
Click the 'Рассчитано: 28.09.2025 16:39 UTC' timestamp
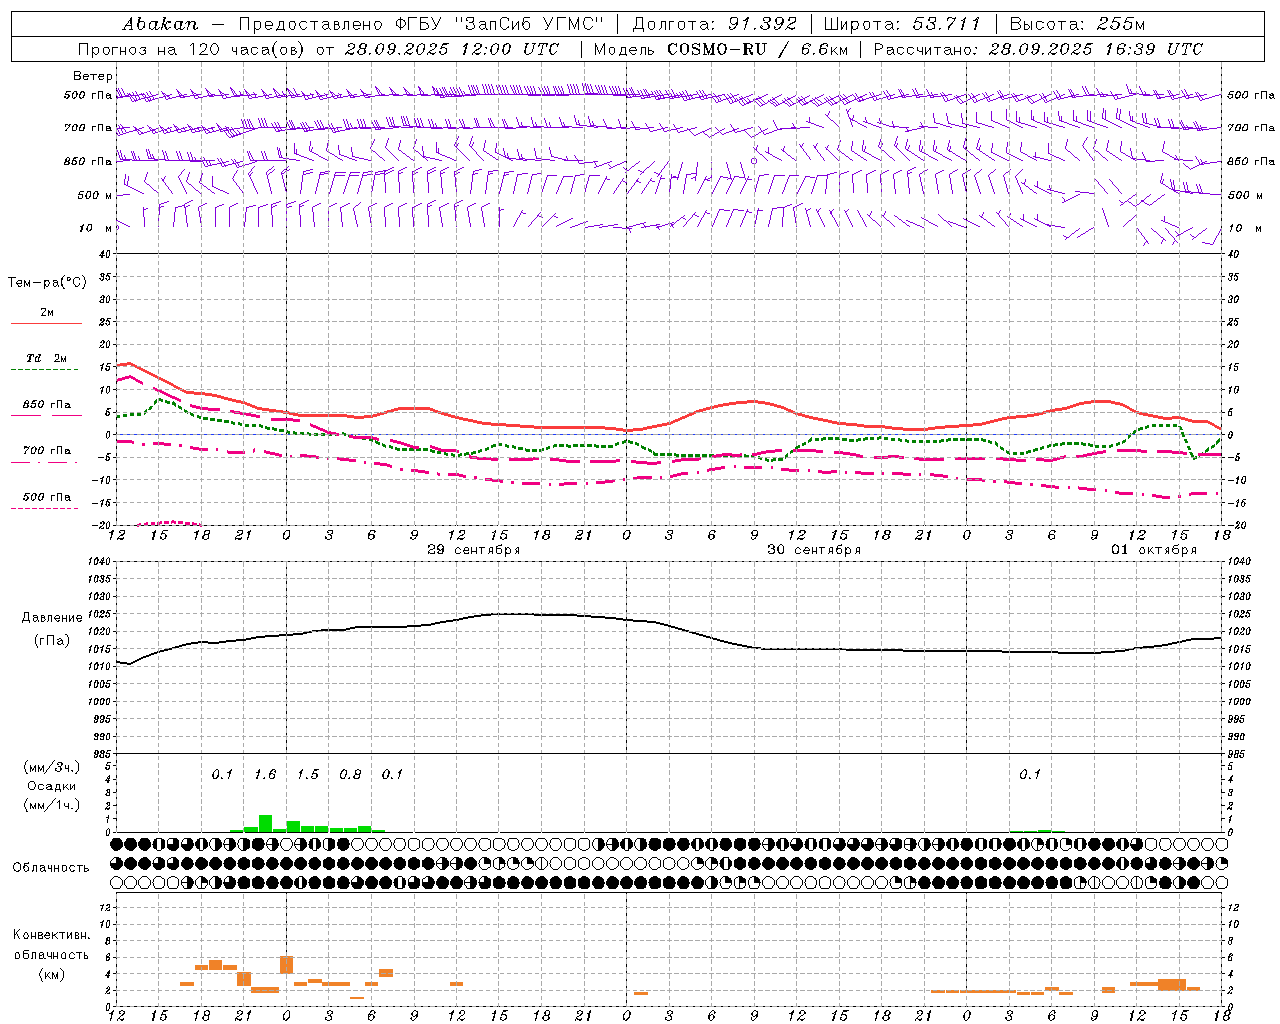(x=1038, y=49)
